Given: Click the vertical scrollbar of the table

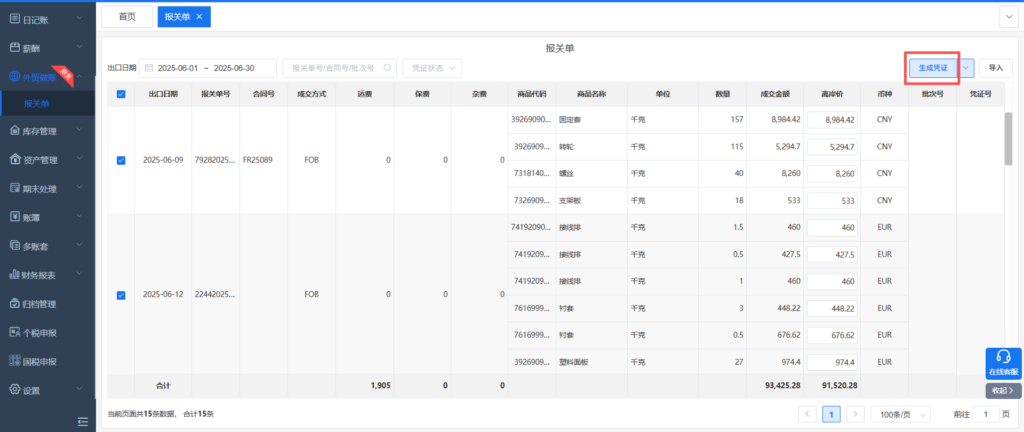Looking at the screenshot, I should click(x=1008, y=140).
